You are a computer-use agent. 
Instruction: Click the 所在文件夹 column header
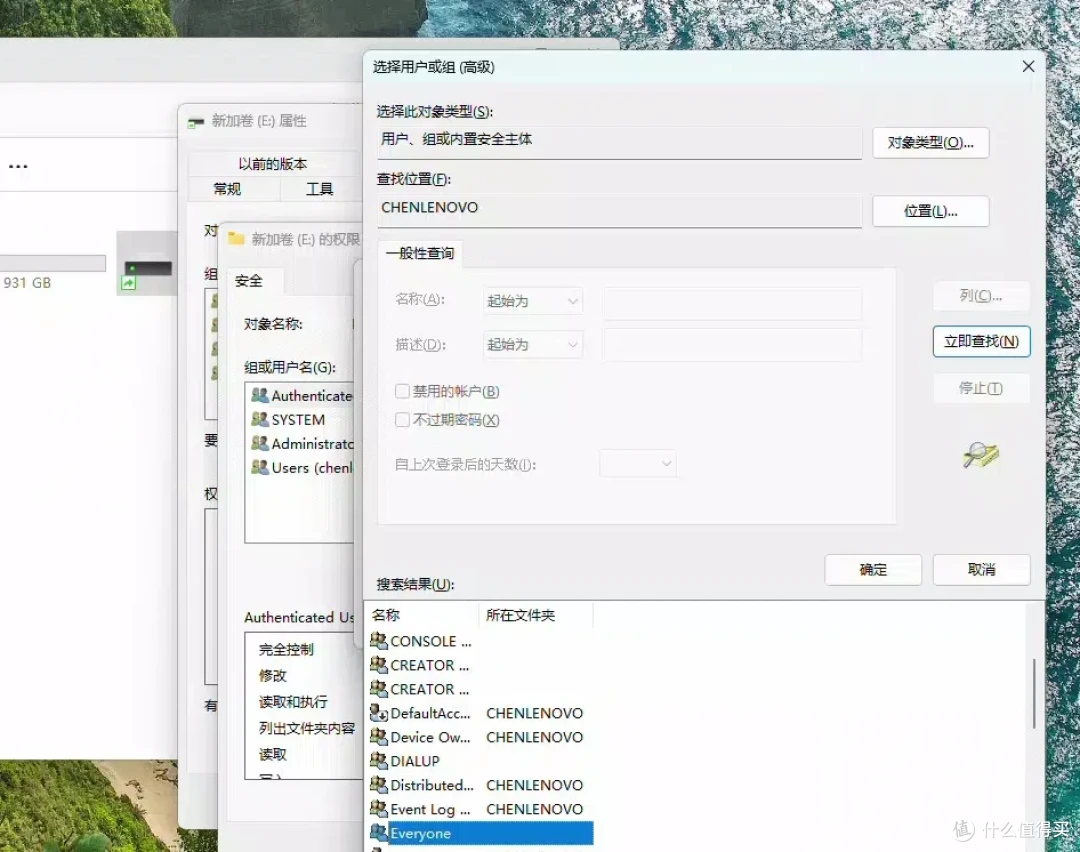point(535,615)
